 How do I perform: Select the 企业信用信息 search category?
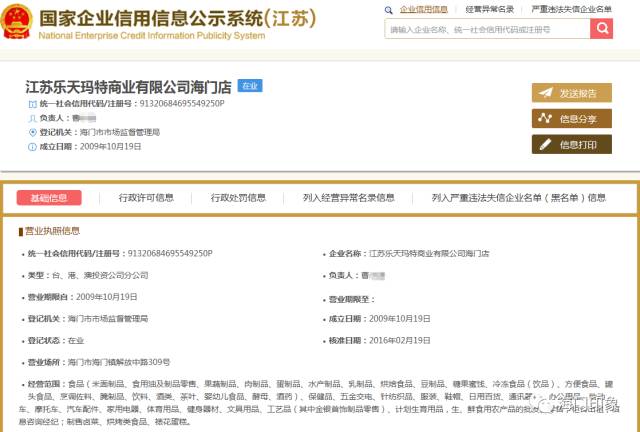(x=424, y=9)
